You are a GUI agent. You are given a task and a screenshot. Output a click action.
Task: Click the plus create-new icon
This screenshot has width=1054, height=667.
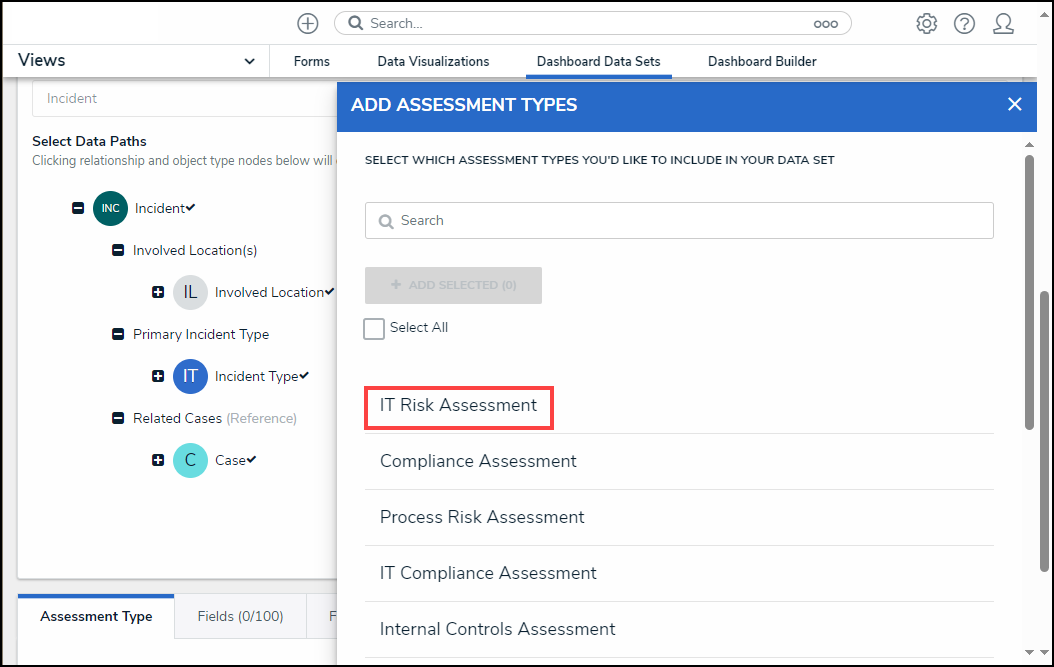pos(308,23)
